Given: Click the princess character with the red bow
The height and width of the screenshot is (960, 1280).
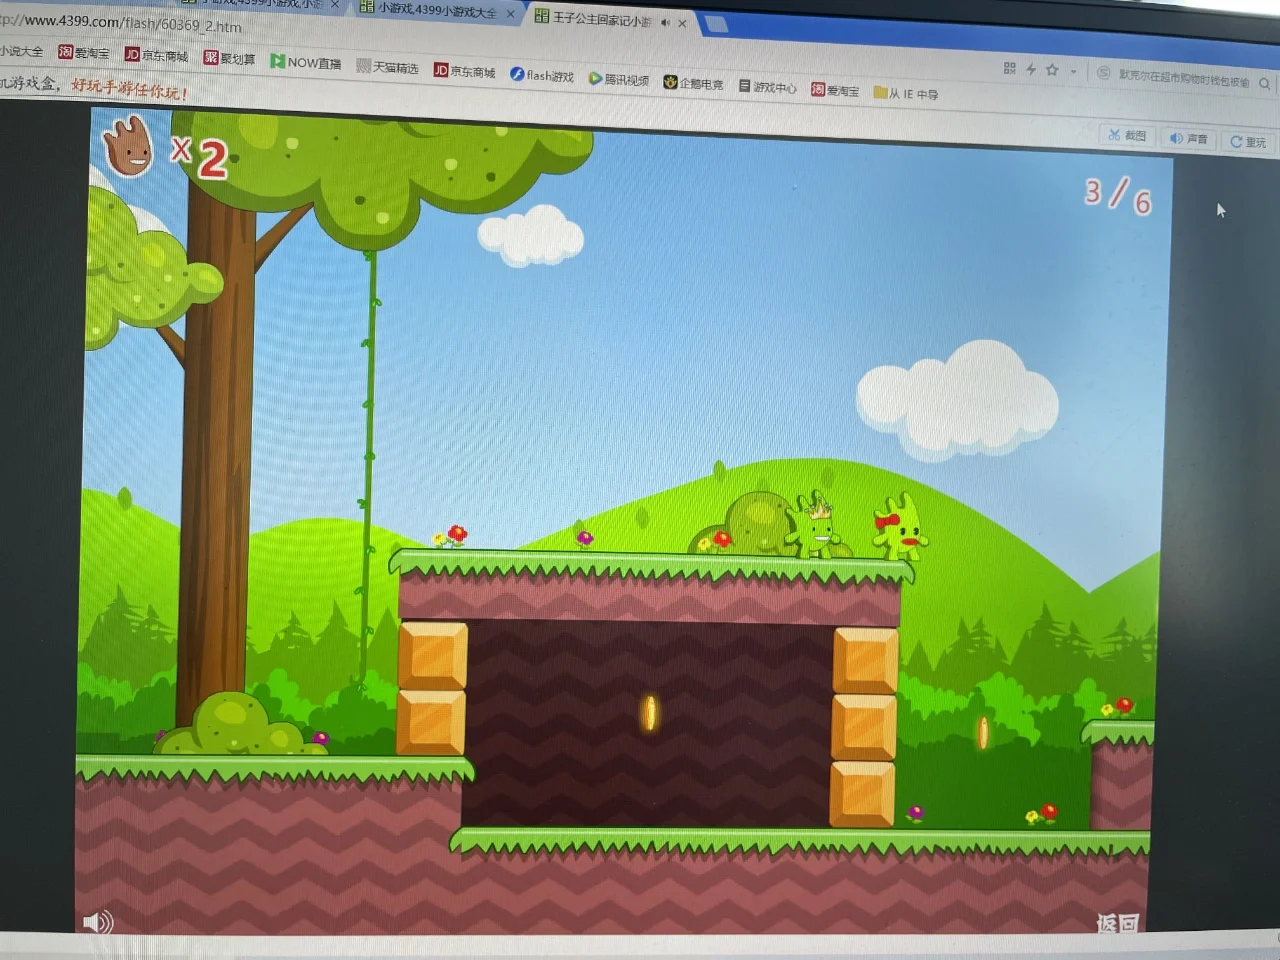Looking at the screenshot, I should 901,527.
